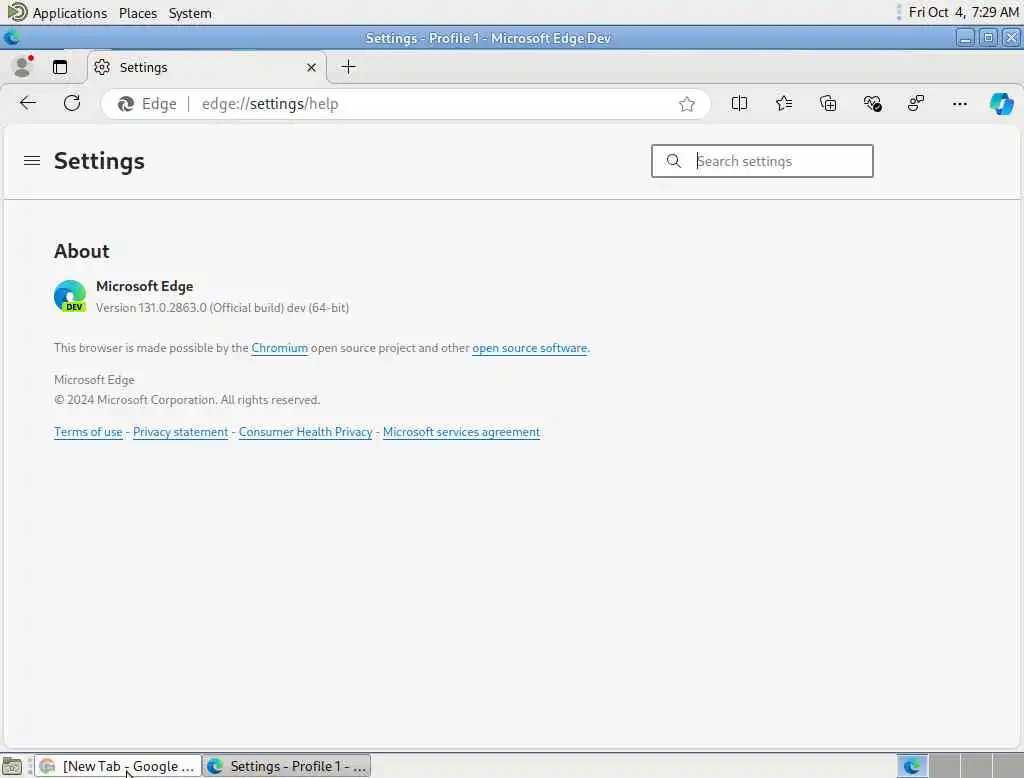Click the clock showing Fri Oct 4

tap(963, 12)
